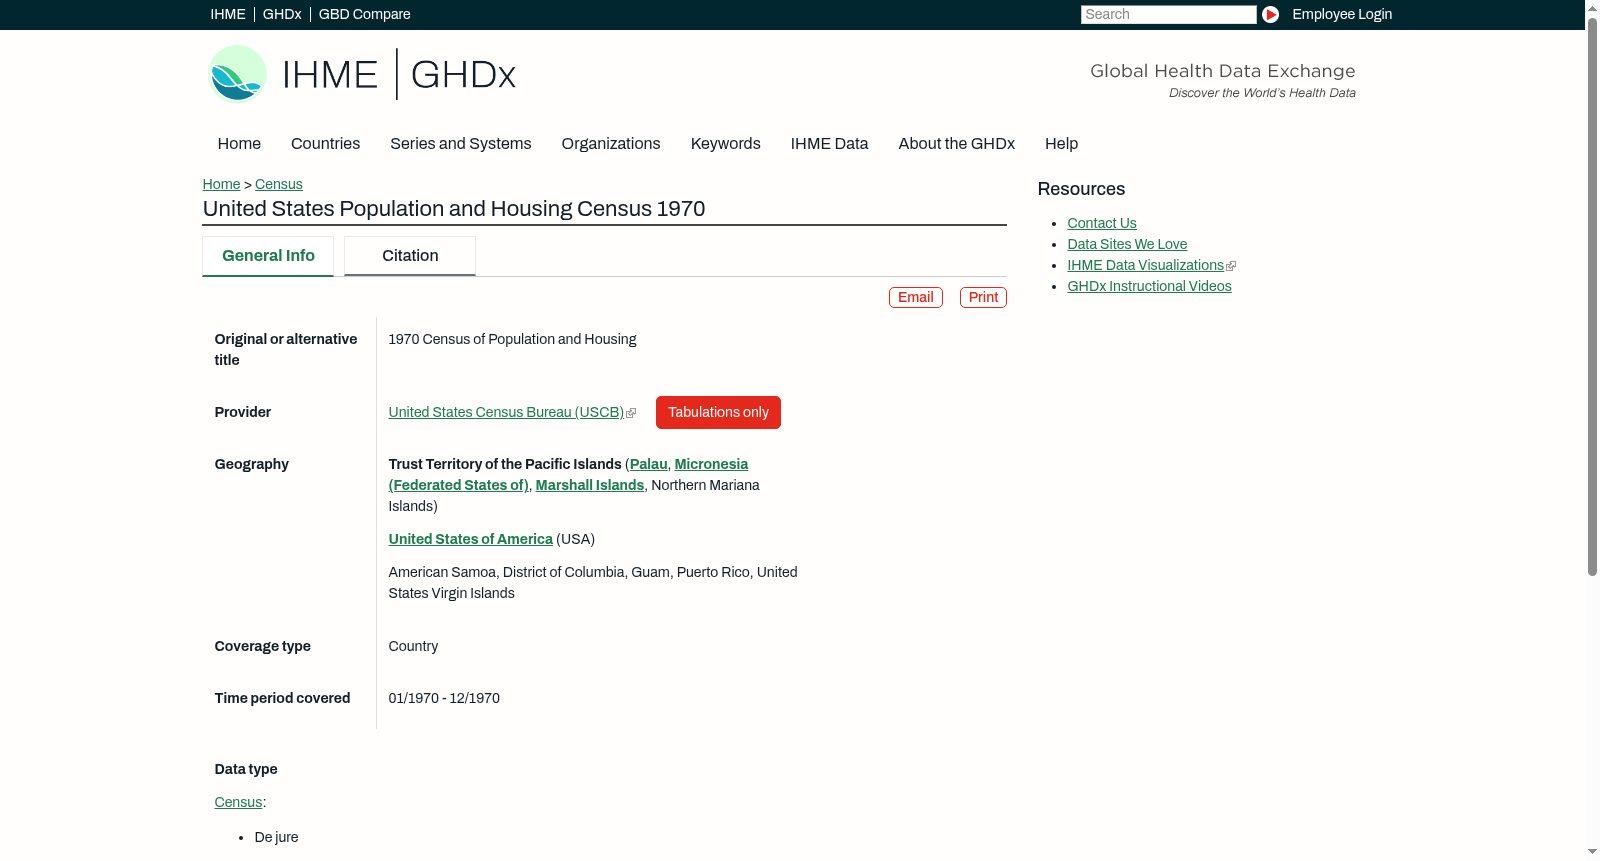Open the IHME Data menu

click(x=829, y=144)
